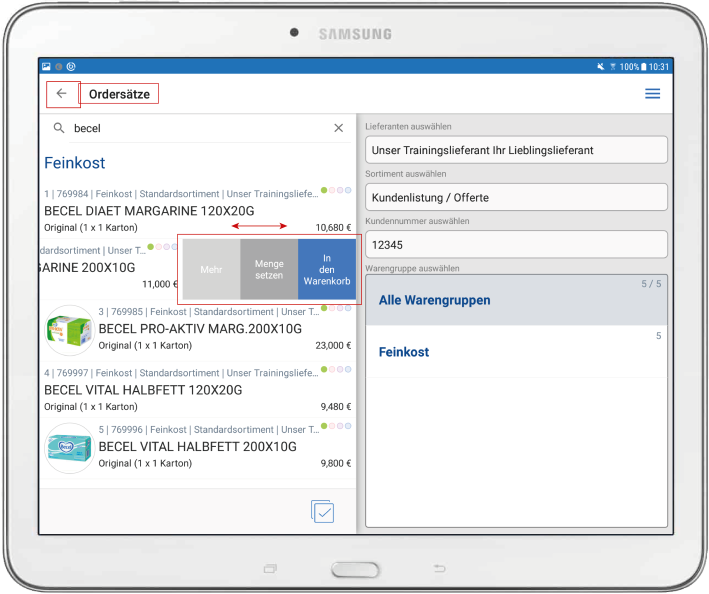709x594 pixels.
Task: Tap the 9,480 € price
Action: tap(336, 406)
